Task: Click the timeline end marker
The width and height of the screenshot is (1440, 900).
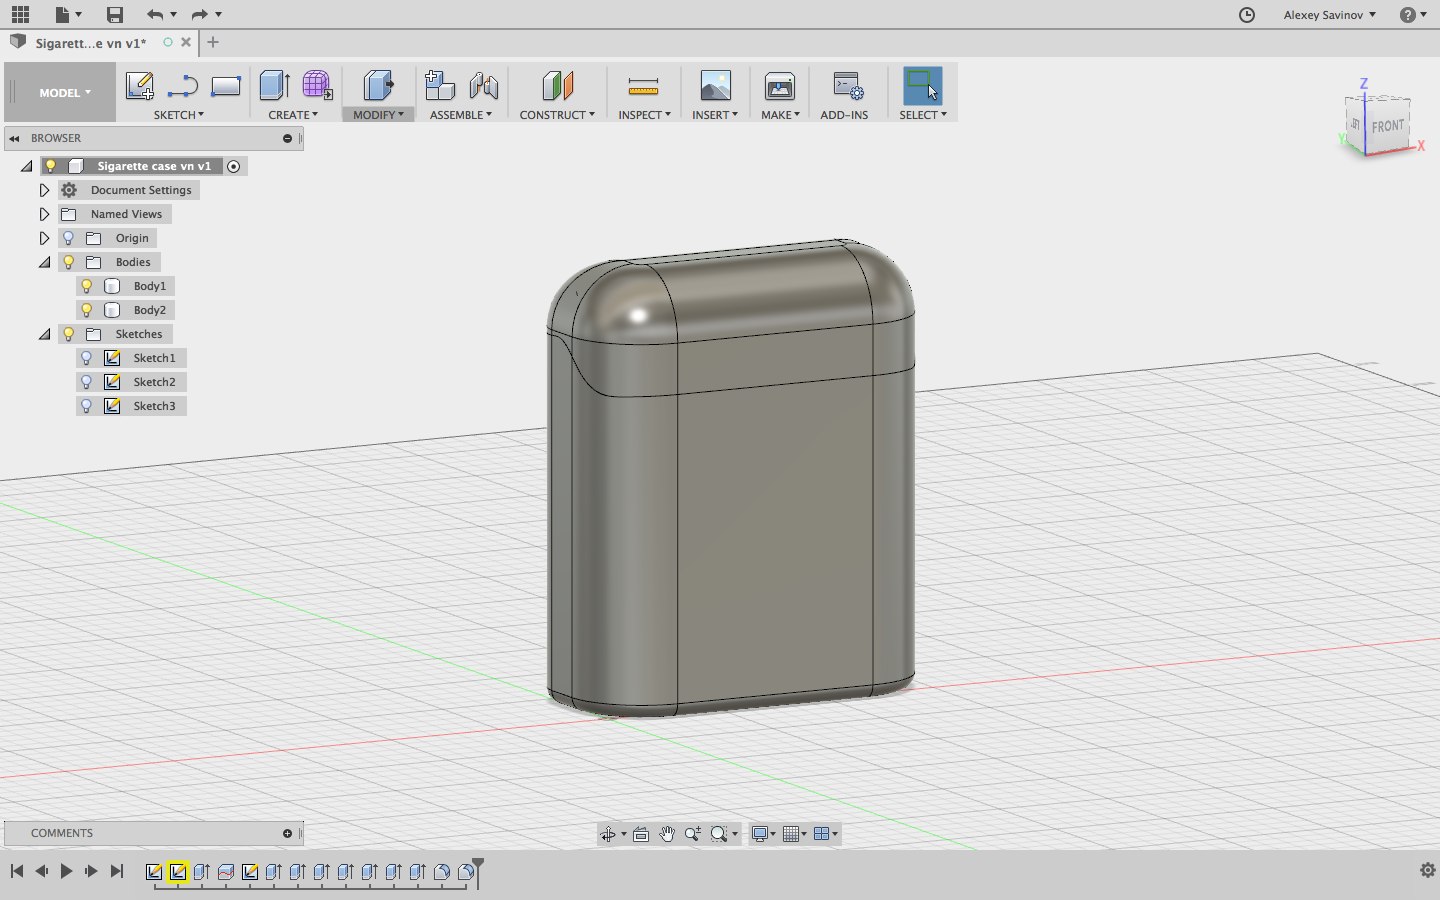Action: (478, 868)
